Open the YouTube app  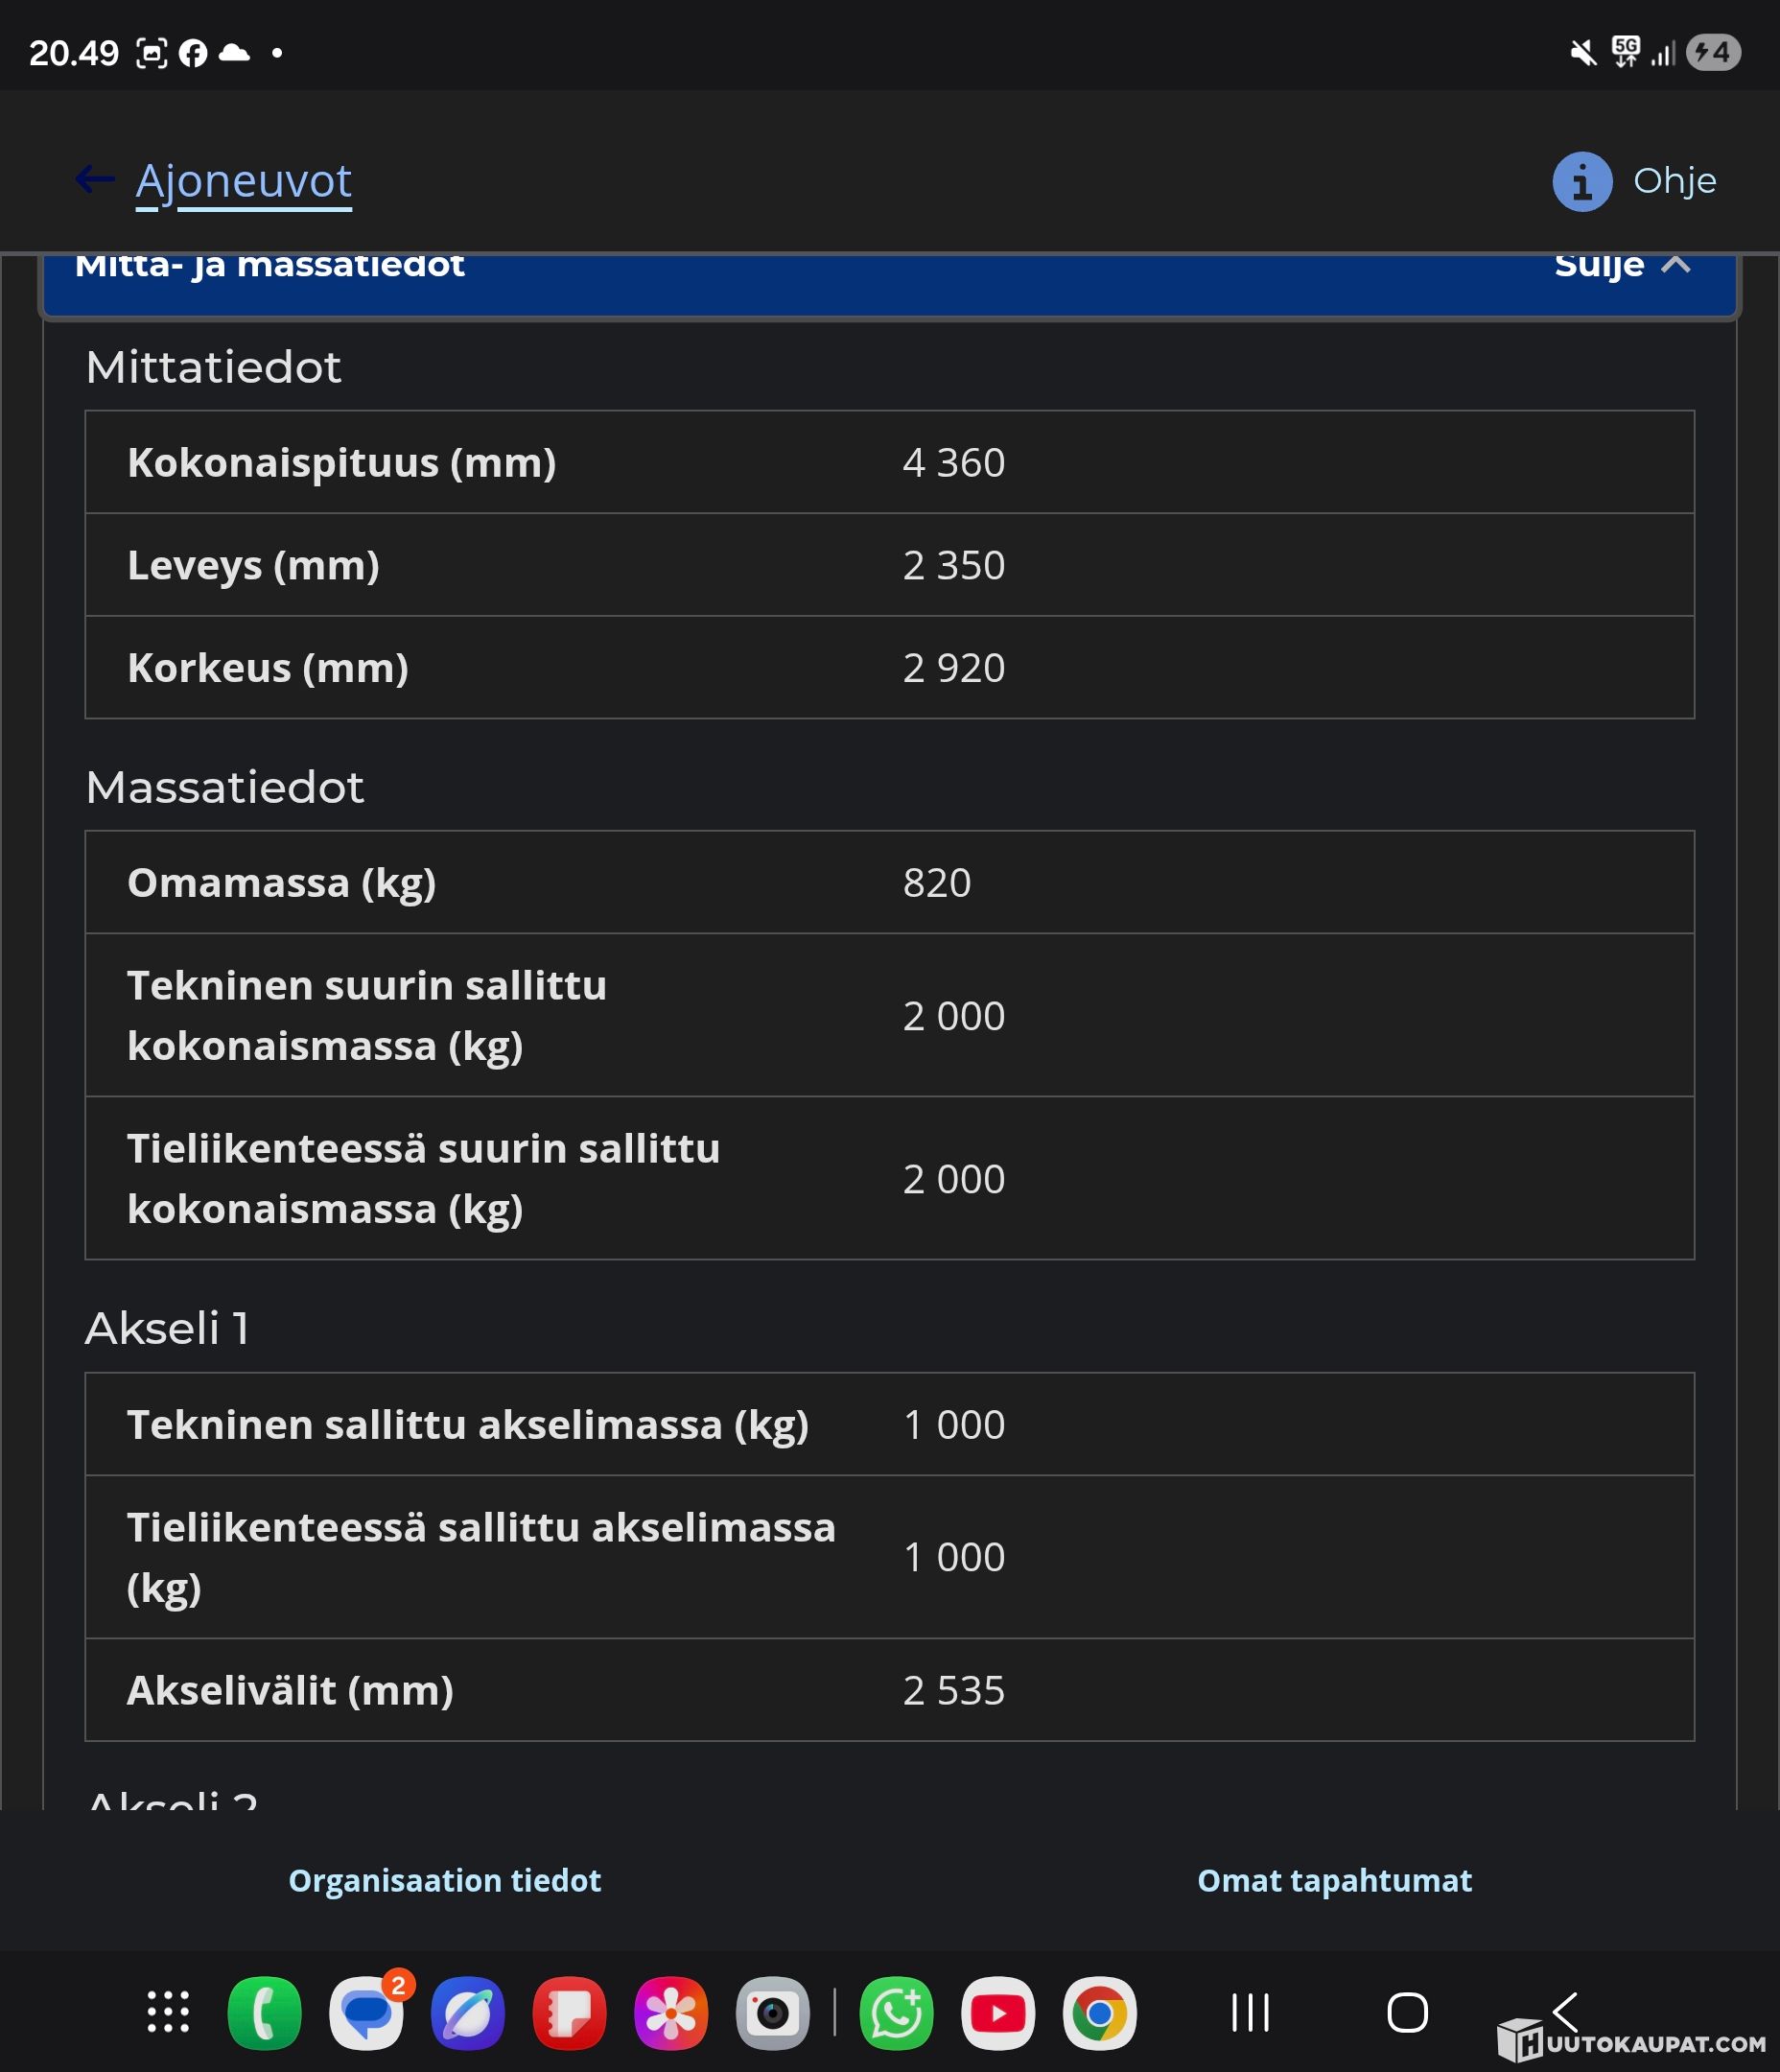tap(998, 2013)
